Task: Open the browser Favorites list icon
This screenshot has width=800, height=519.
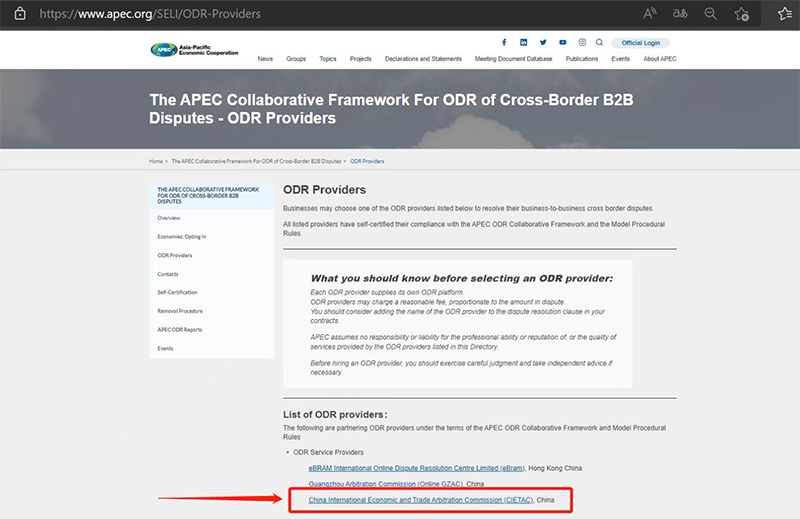Action: (785, 14)
